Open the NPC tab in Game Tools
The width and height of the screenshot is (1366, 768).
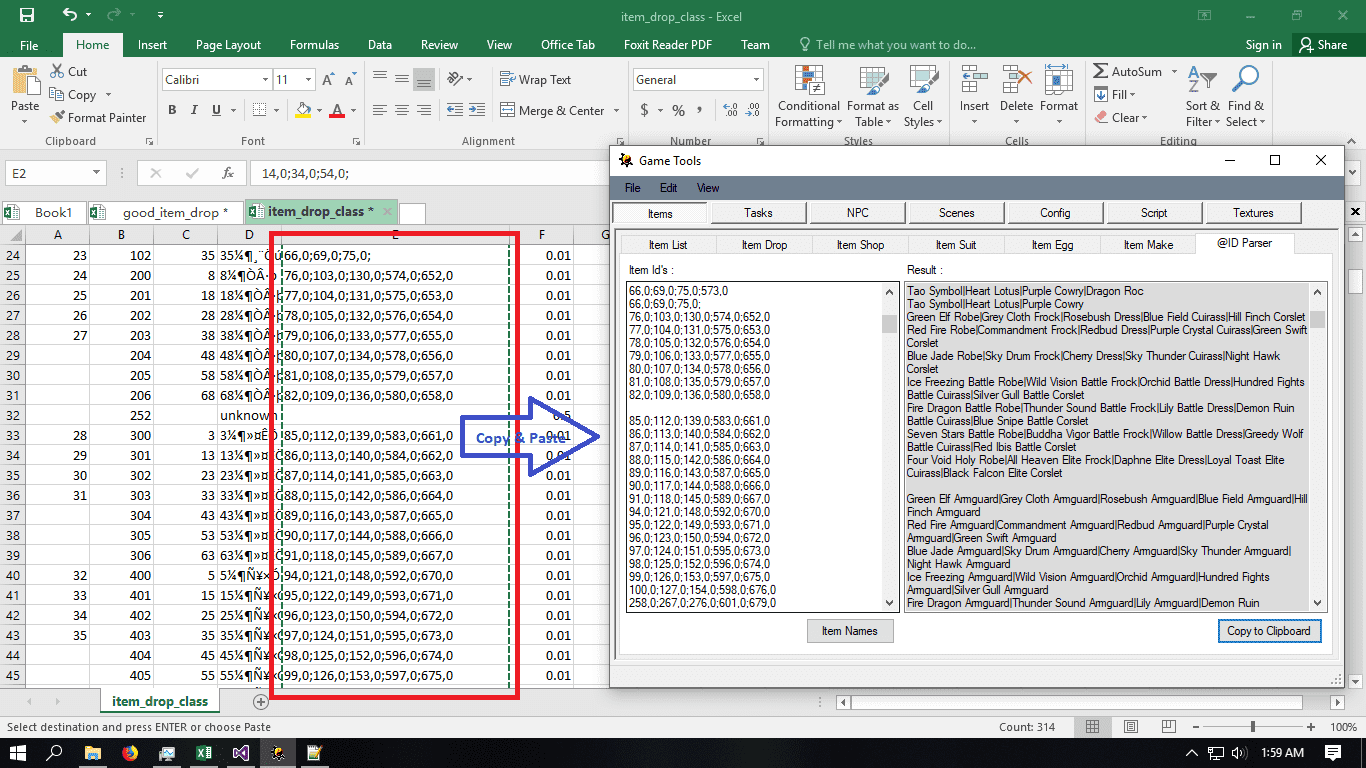point(857,213)
